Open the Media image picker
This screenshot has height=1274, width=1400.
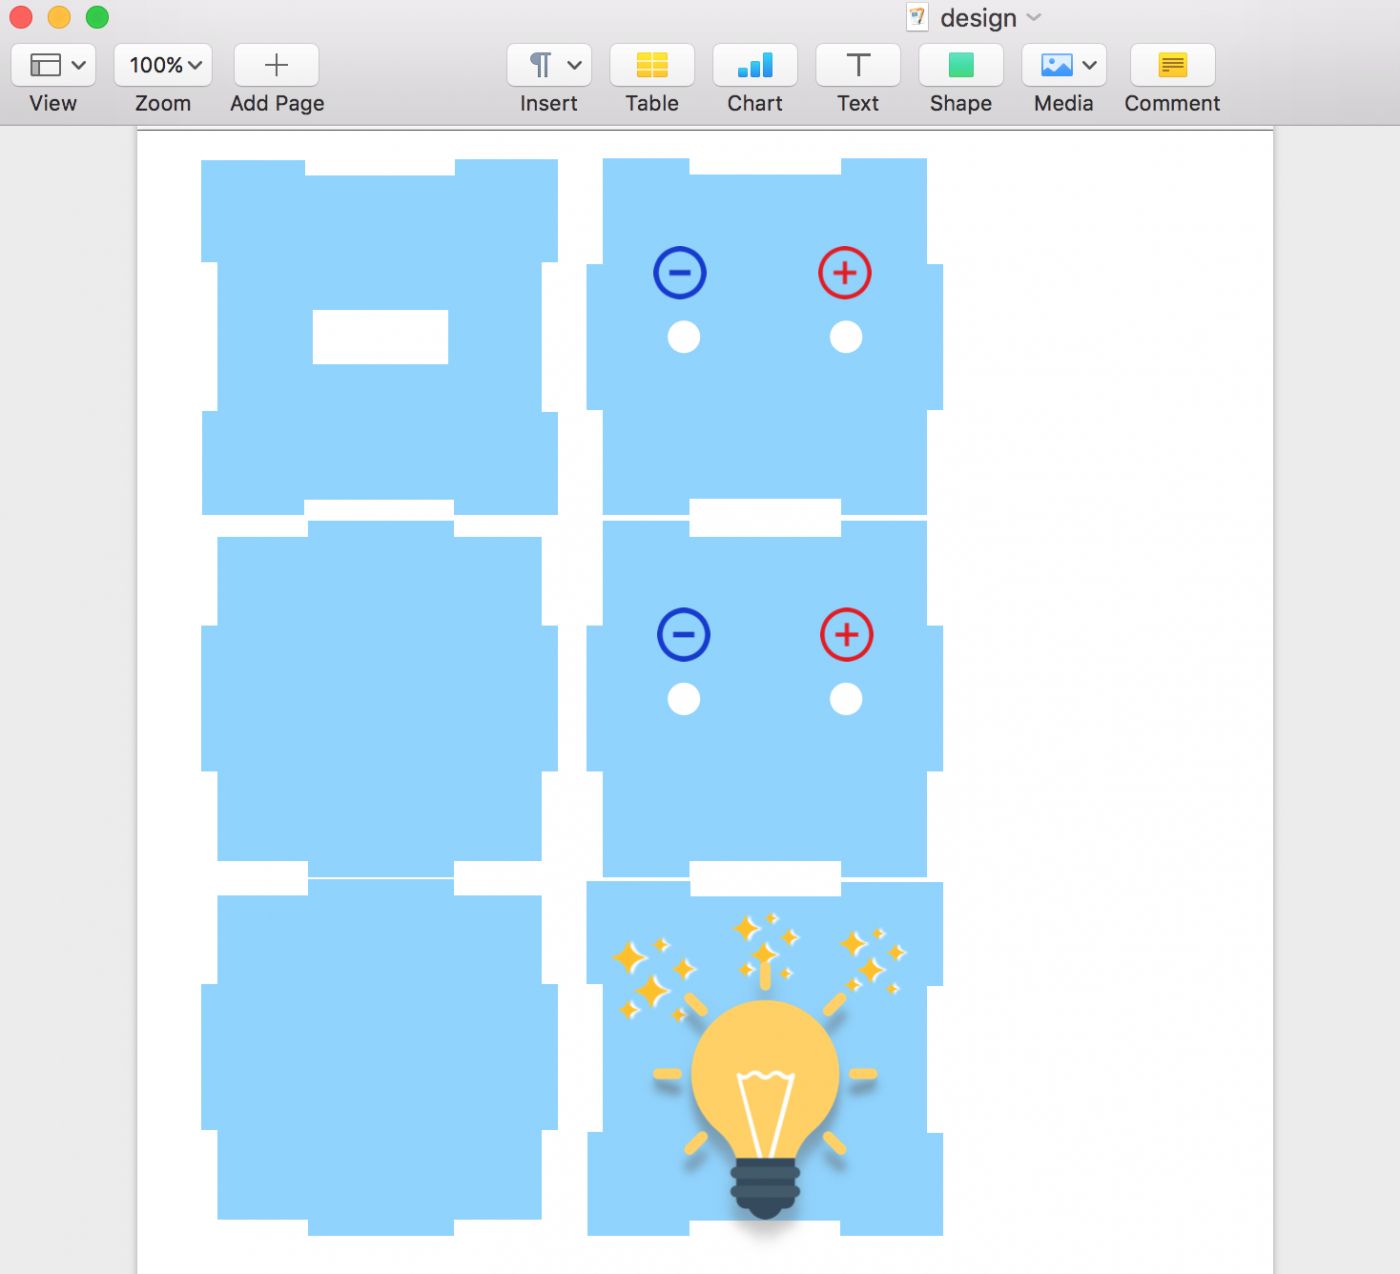click(1063, 66)
